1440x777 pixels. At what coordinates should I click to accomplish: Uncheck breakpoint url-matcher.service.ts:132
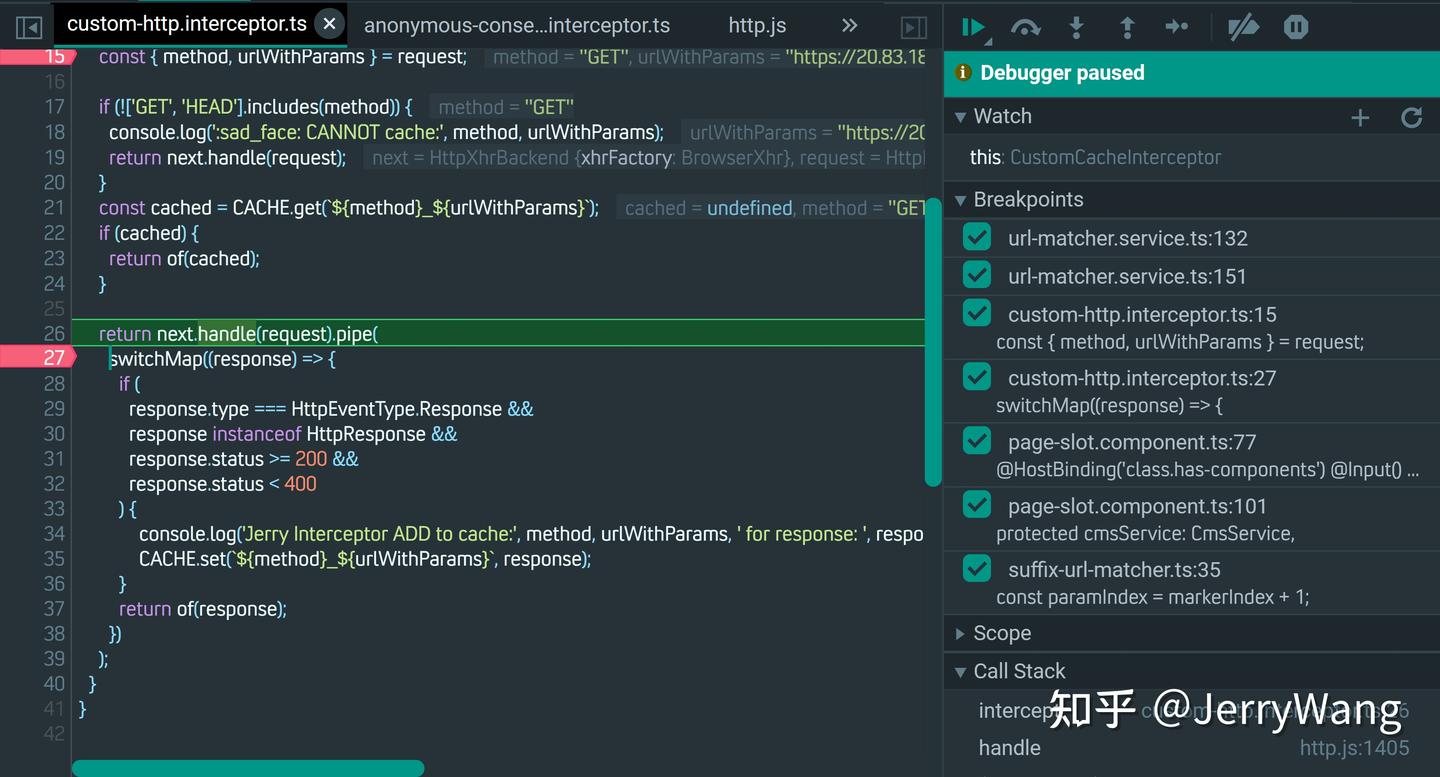click(x=977, y=237)
